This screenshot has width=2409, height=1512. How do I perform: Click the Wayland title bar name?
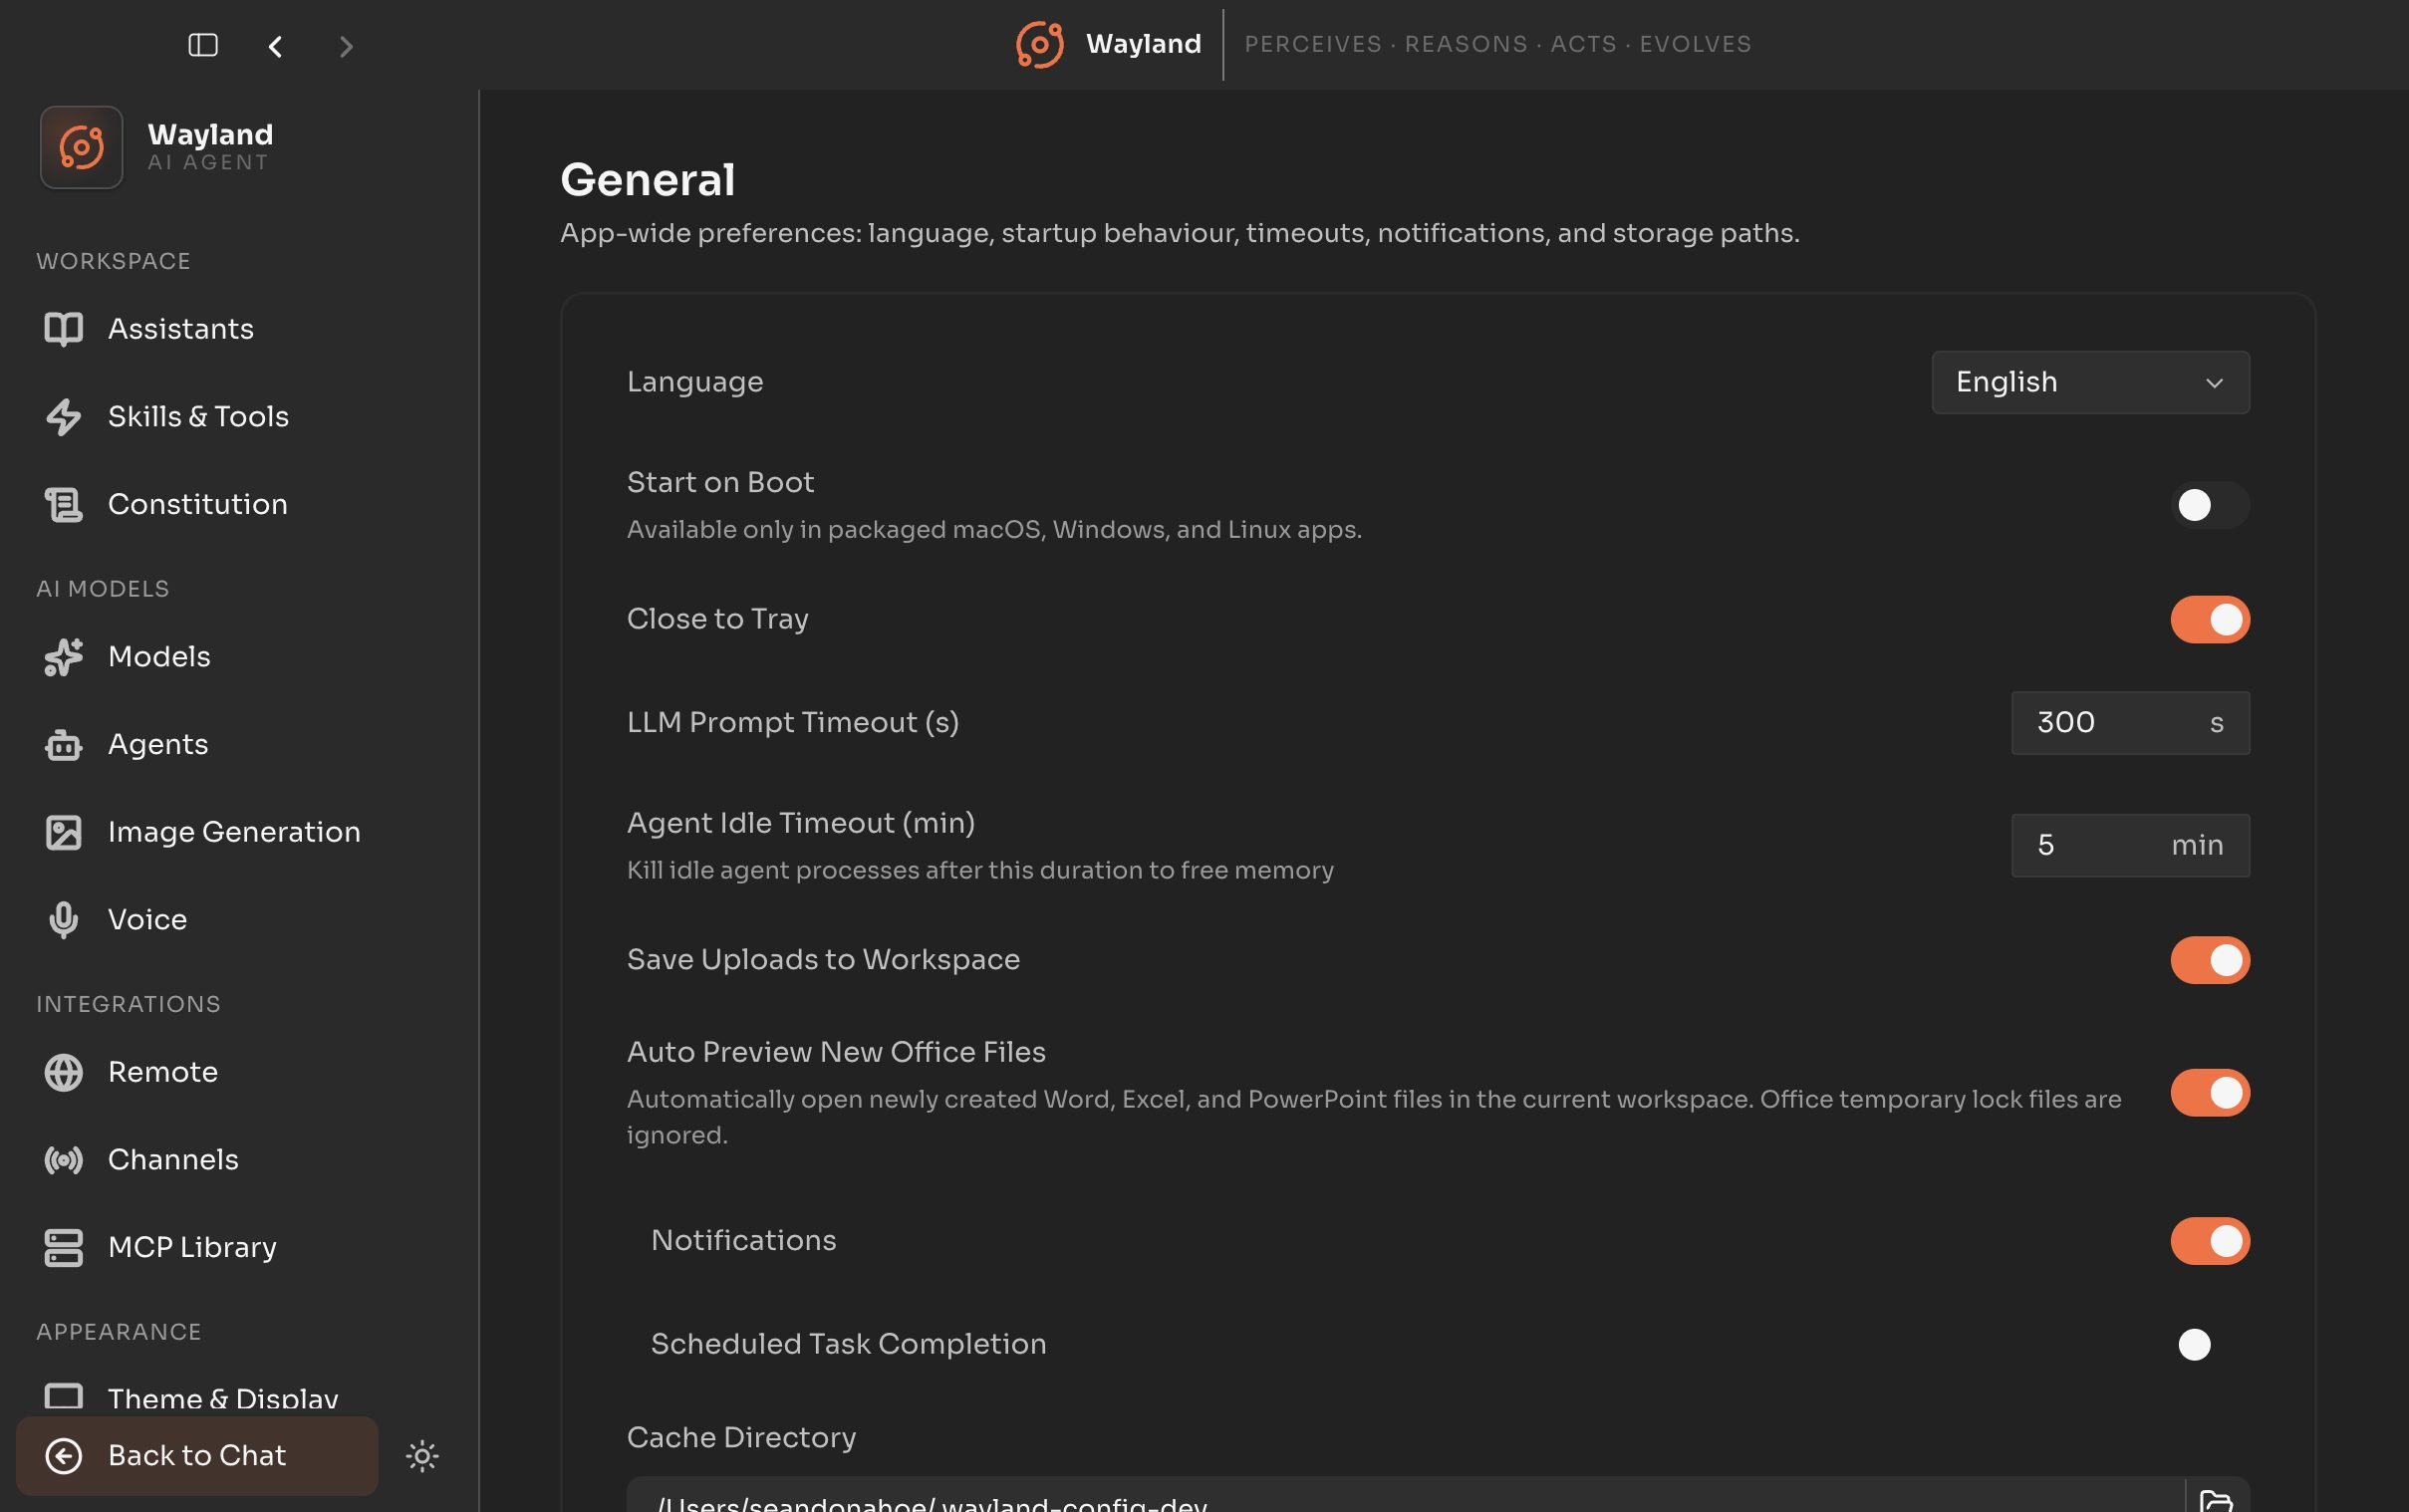point(1143,44)
